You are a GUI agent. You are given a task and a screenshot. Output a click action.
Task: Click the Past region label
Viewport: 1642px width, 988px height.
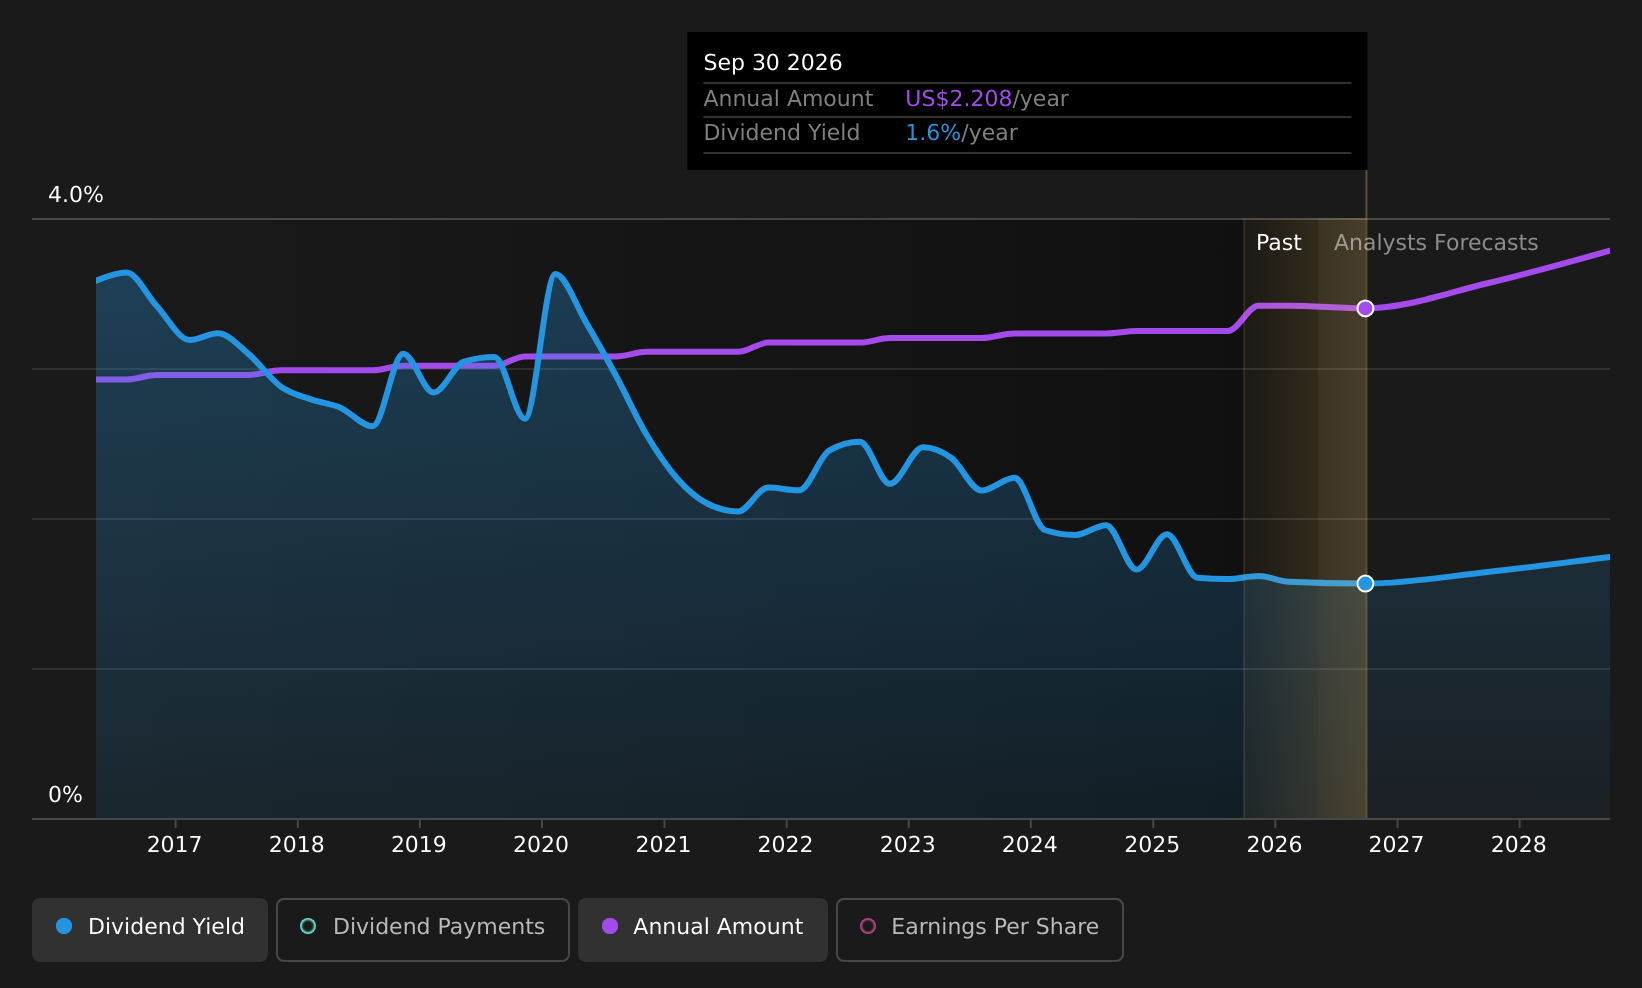[1279, 243]
